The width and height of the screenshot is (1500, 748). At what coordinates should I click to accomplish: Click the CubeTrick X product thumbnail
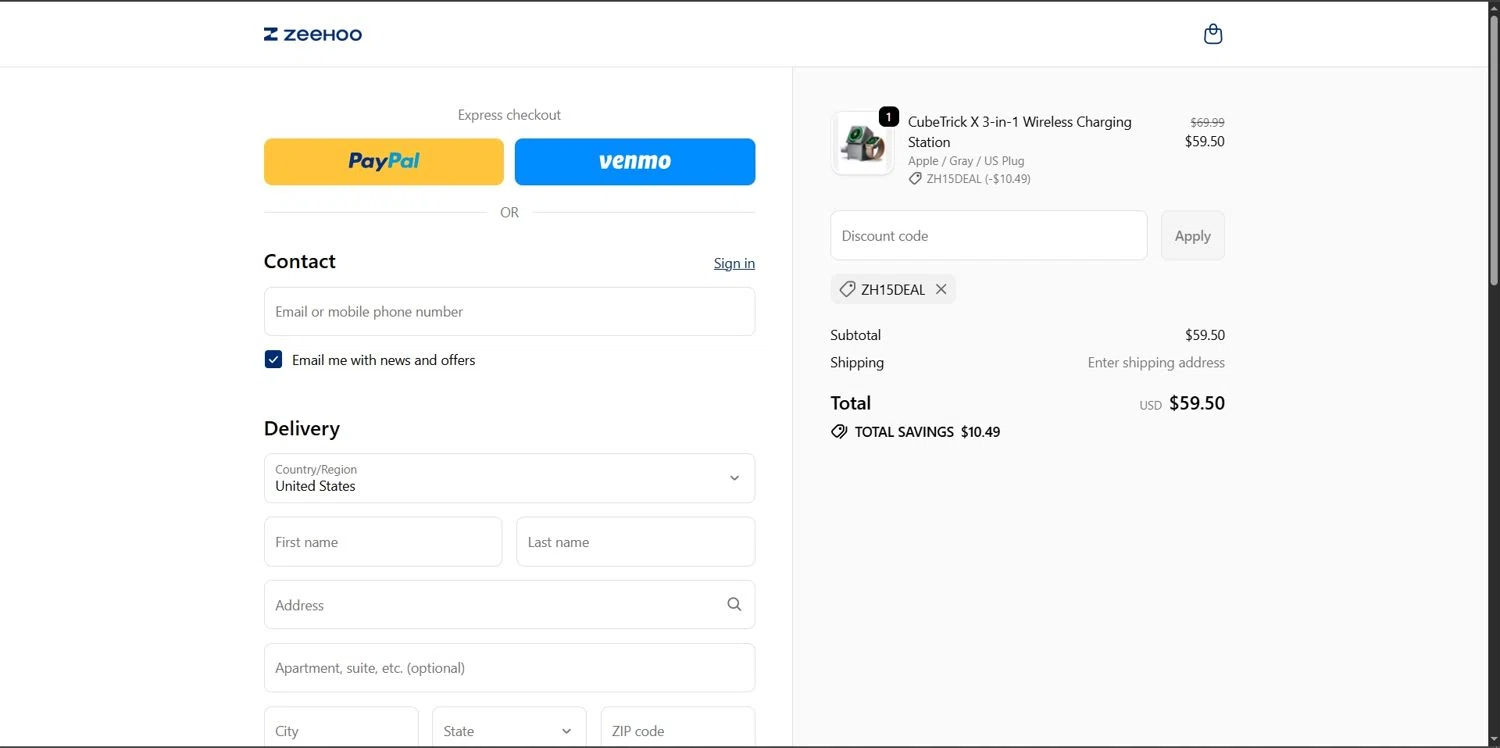pyautogui.click(x=862, y=143)
